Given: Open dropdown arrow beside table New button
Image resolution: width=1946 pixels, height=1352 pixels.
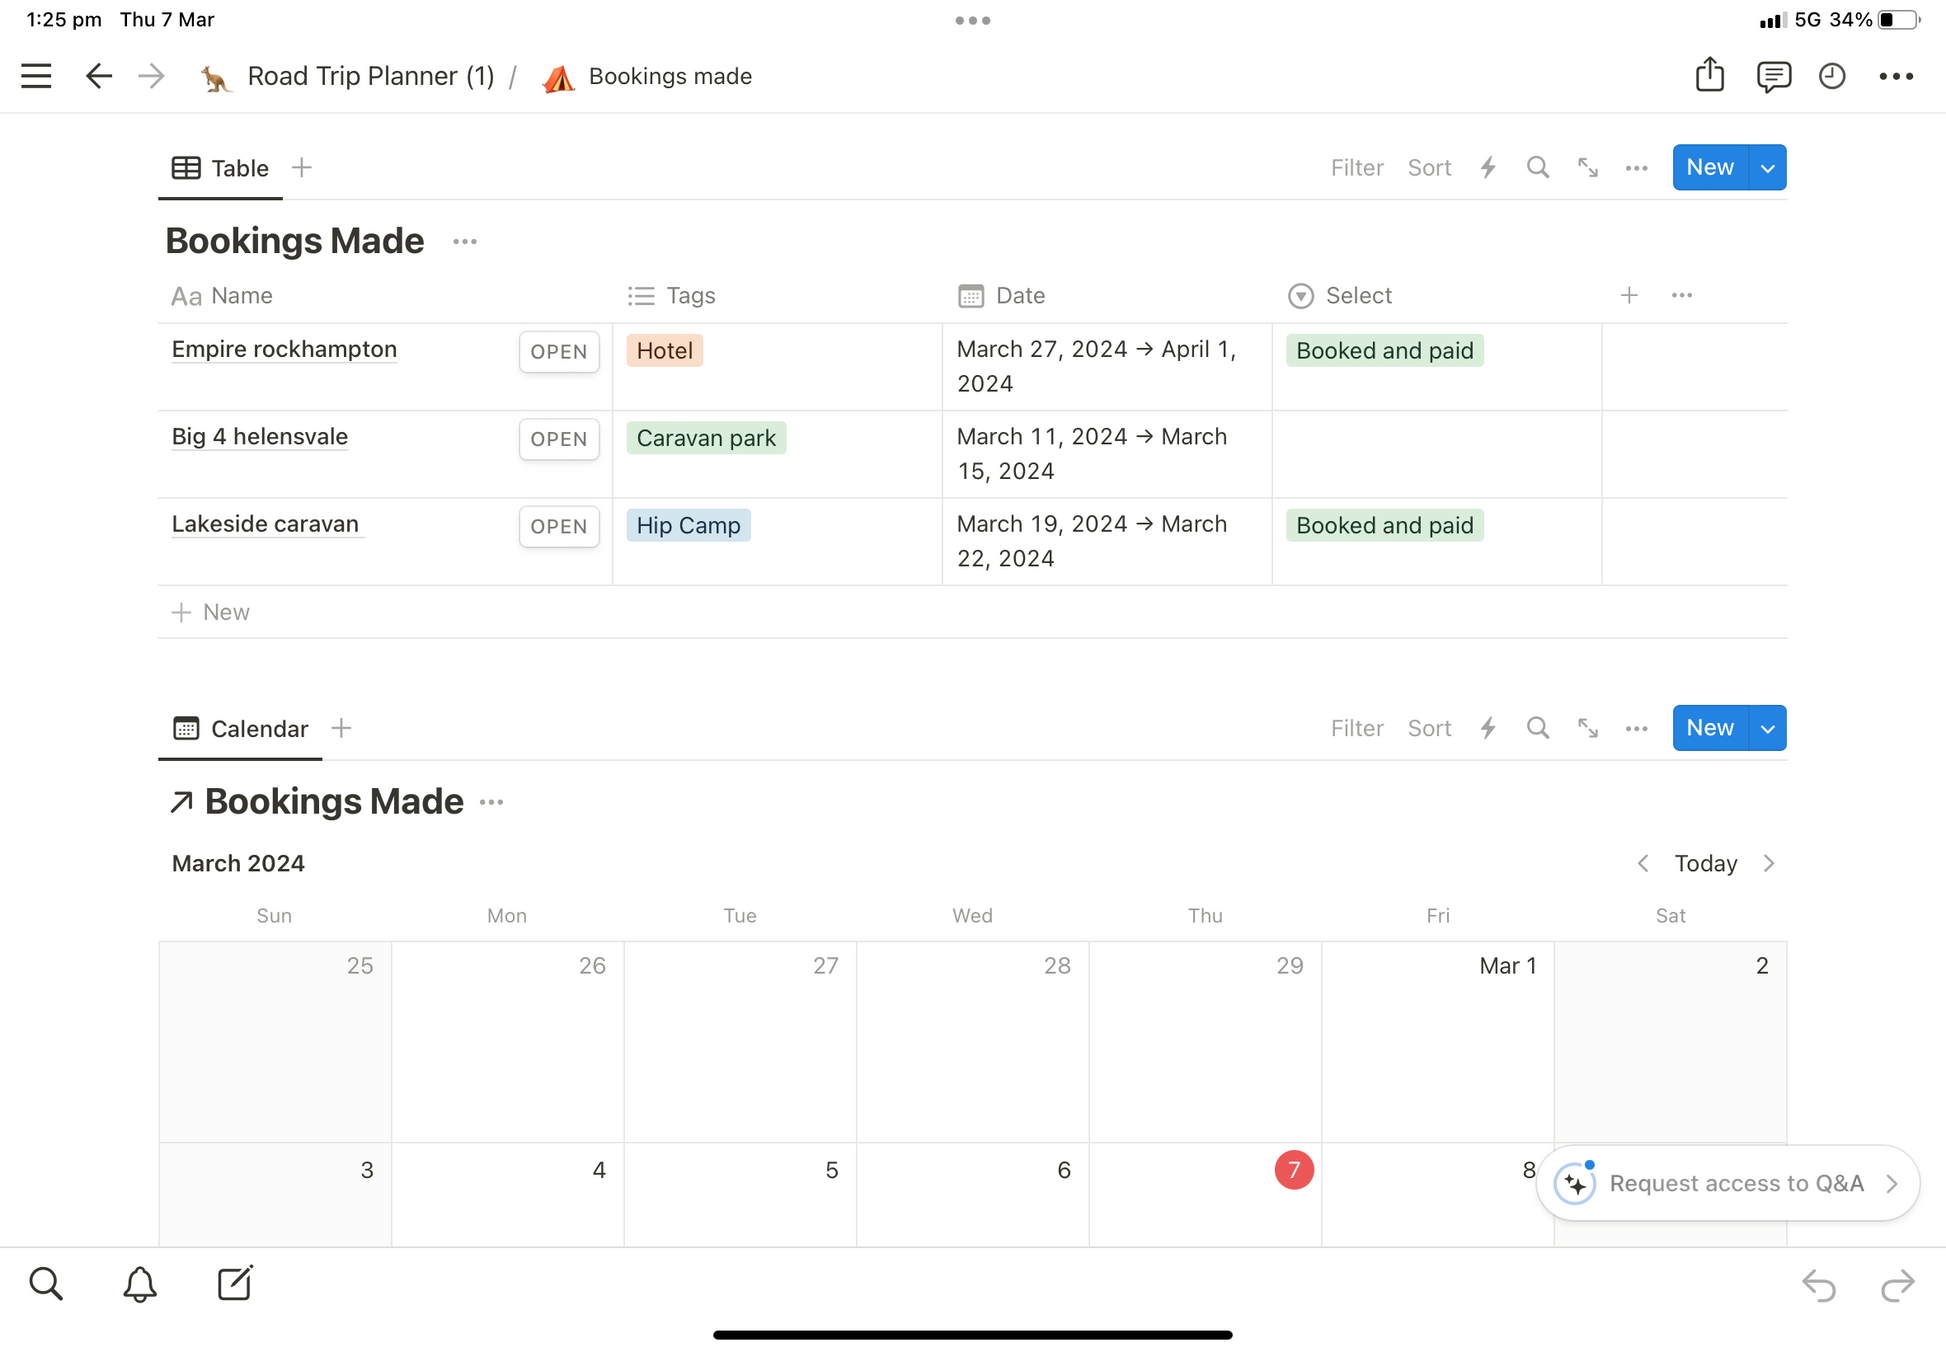Looking at the screenshot, I should pos(1767,168).
